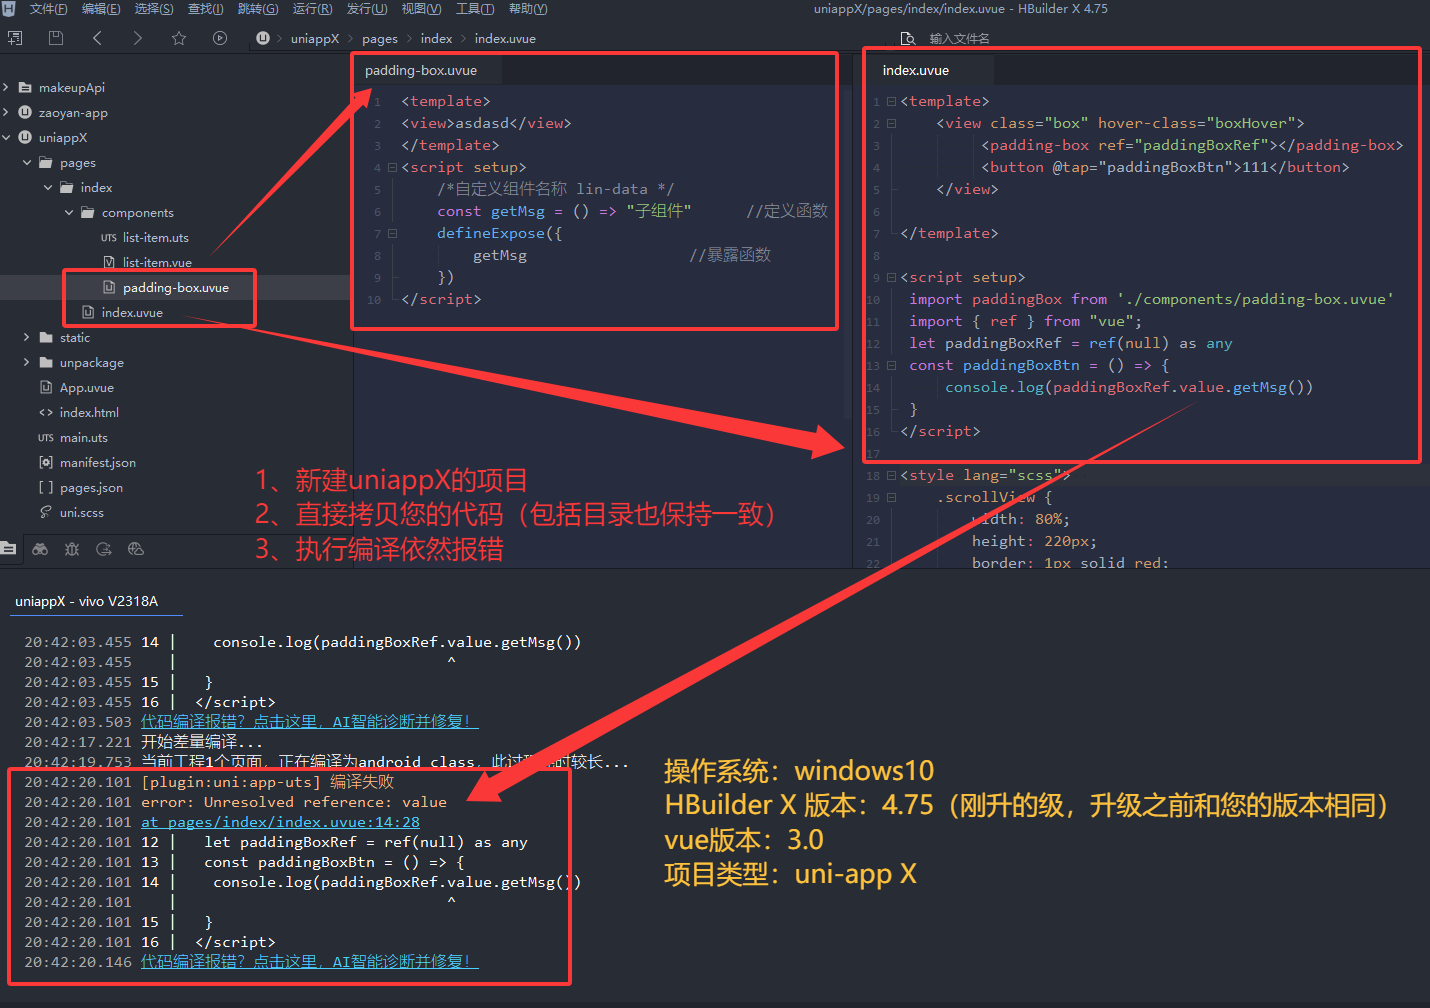The image size is (1430, 1008).
Task: Open the 跳转(G) menu
Action: [x=258, y=9]
